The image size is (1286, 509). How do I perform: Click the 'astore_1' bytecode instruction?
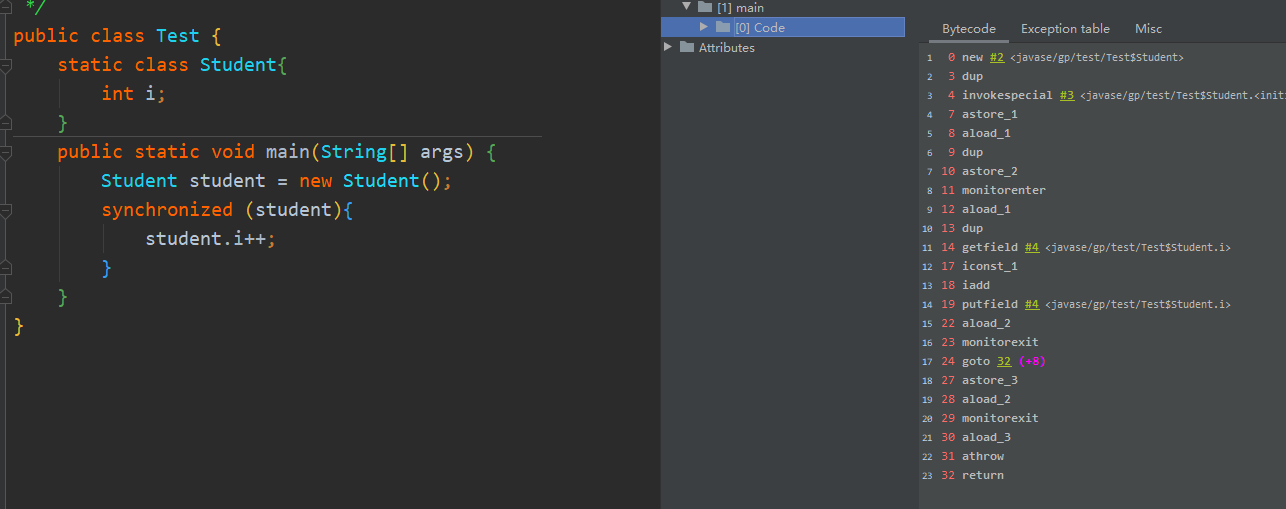(989, 115)
